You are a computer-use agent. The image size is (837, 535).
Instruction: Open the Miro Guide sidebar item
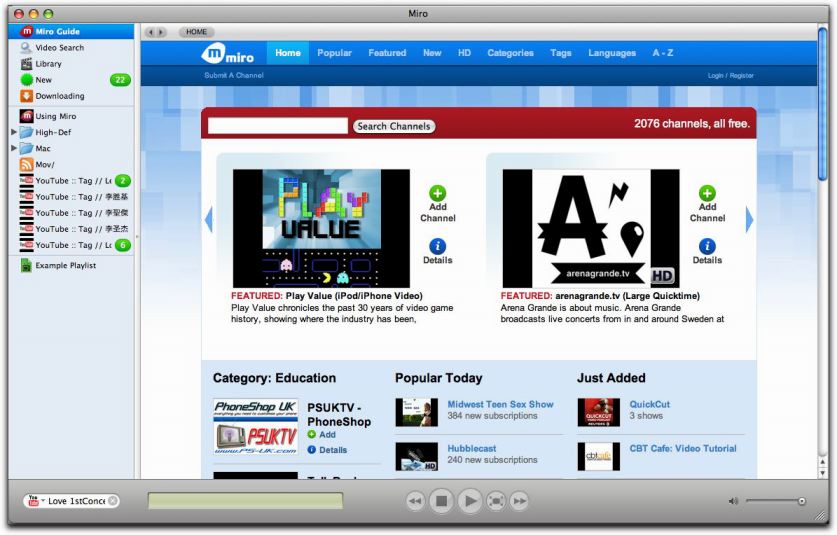[71, 32]
